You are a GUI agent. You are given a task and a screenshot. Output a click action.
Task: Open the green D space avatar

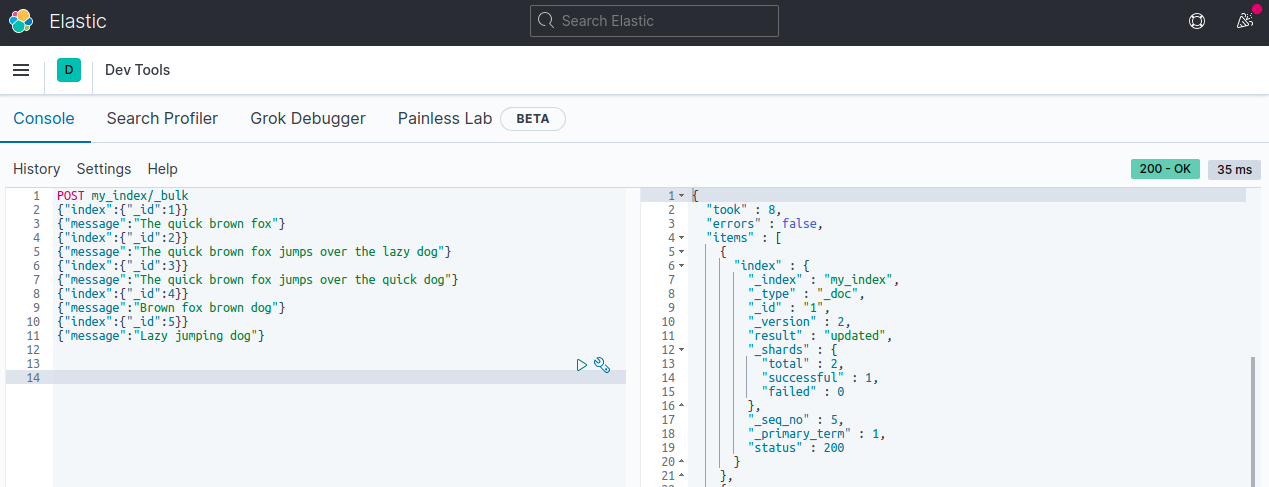coord(69,70)
